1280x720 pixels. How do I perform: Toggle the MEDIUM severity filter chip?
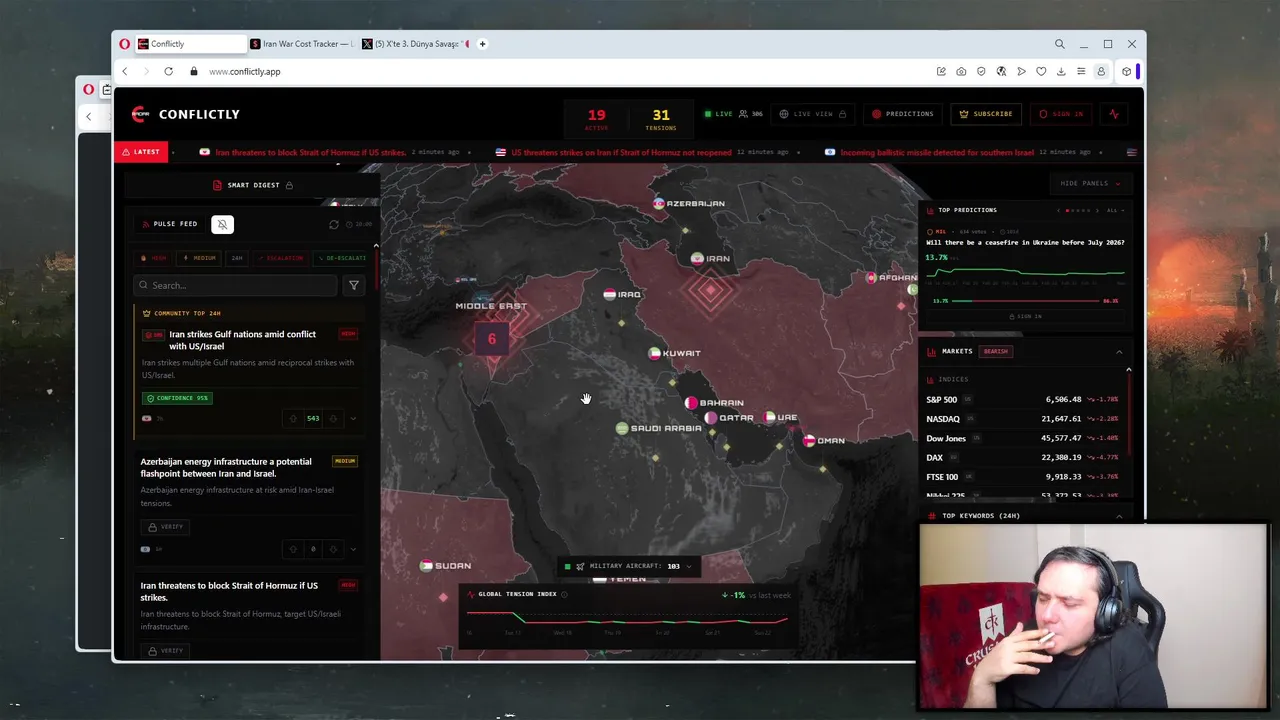point(200,258)
